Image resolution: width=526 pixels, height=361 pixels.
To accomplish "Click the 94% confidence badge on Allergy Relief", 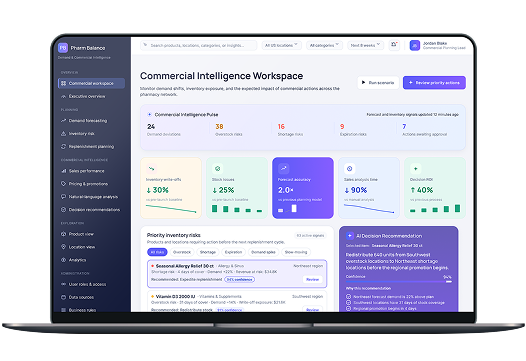I will click(240, 279).
